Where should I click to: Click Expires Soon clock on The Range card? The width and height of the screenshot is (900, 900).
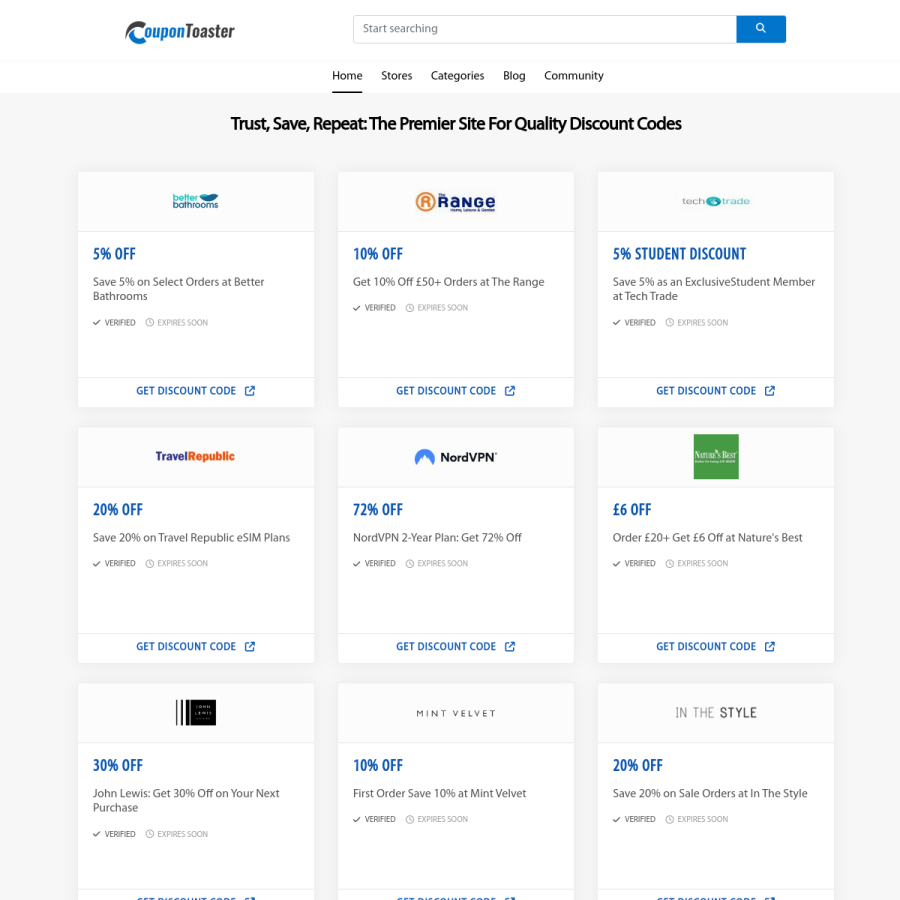pyautogui.click(x=410, y=308)
